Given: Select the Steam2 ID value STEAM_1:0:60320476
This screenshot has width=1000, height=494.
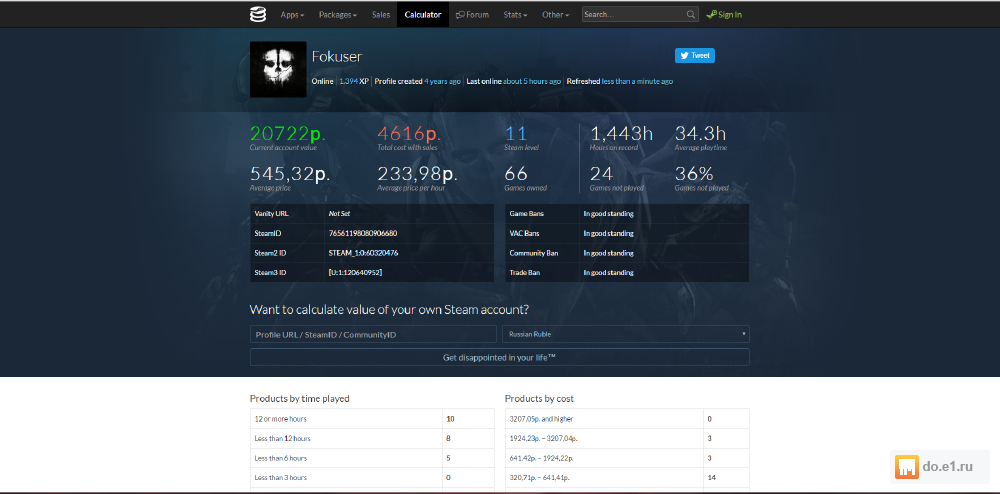Looking at the screenshot, I should coord(364,253).
